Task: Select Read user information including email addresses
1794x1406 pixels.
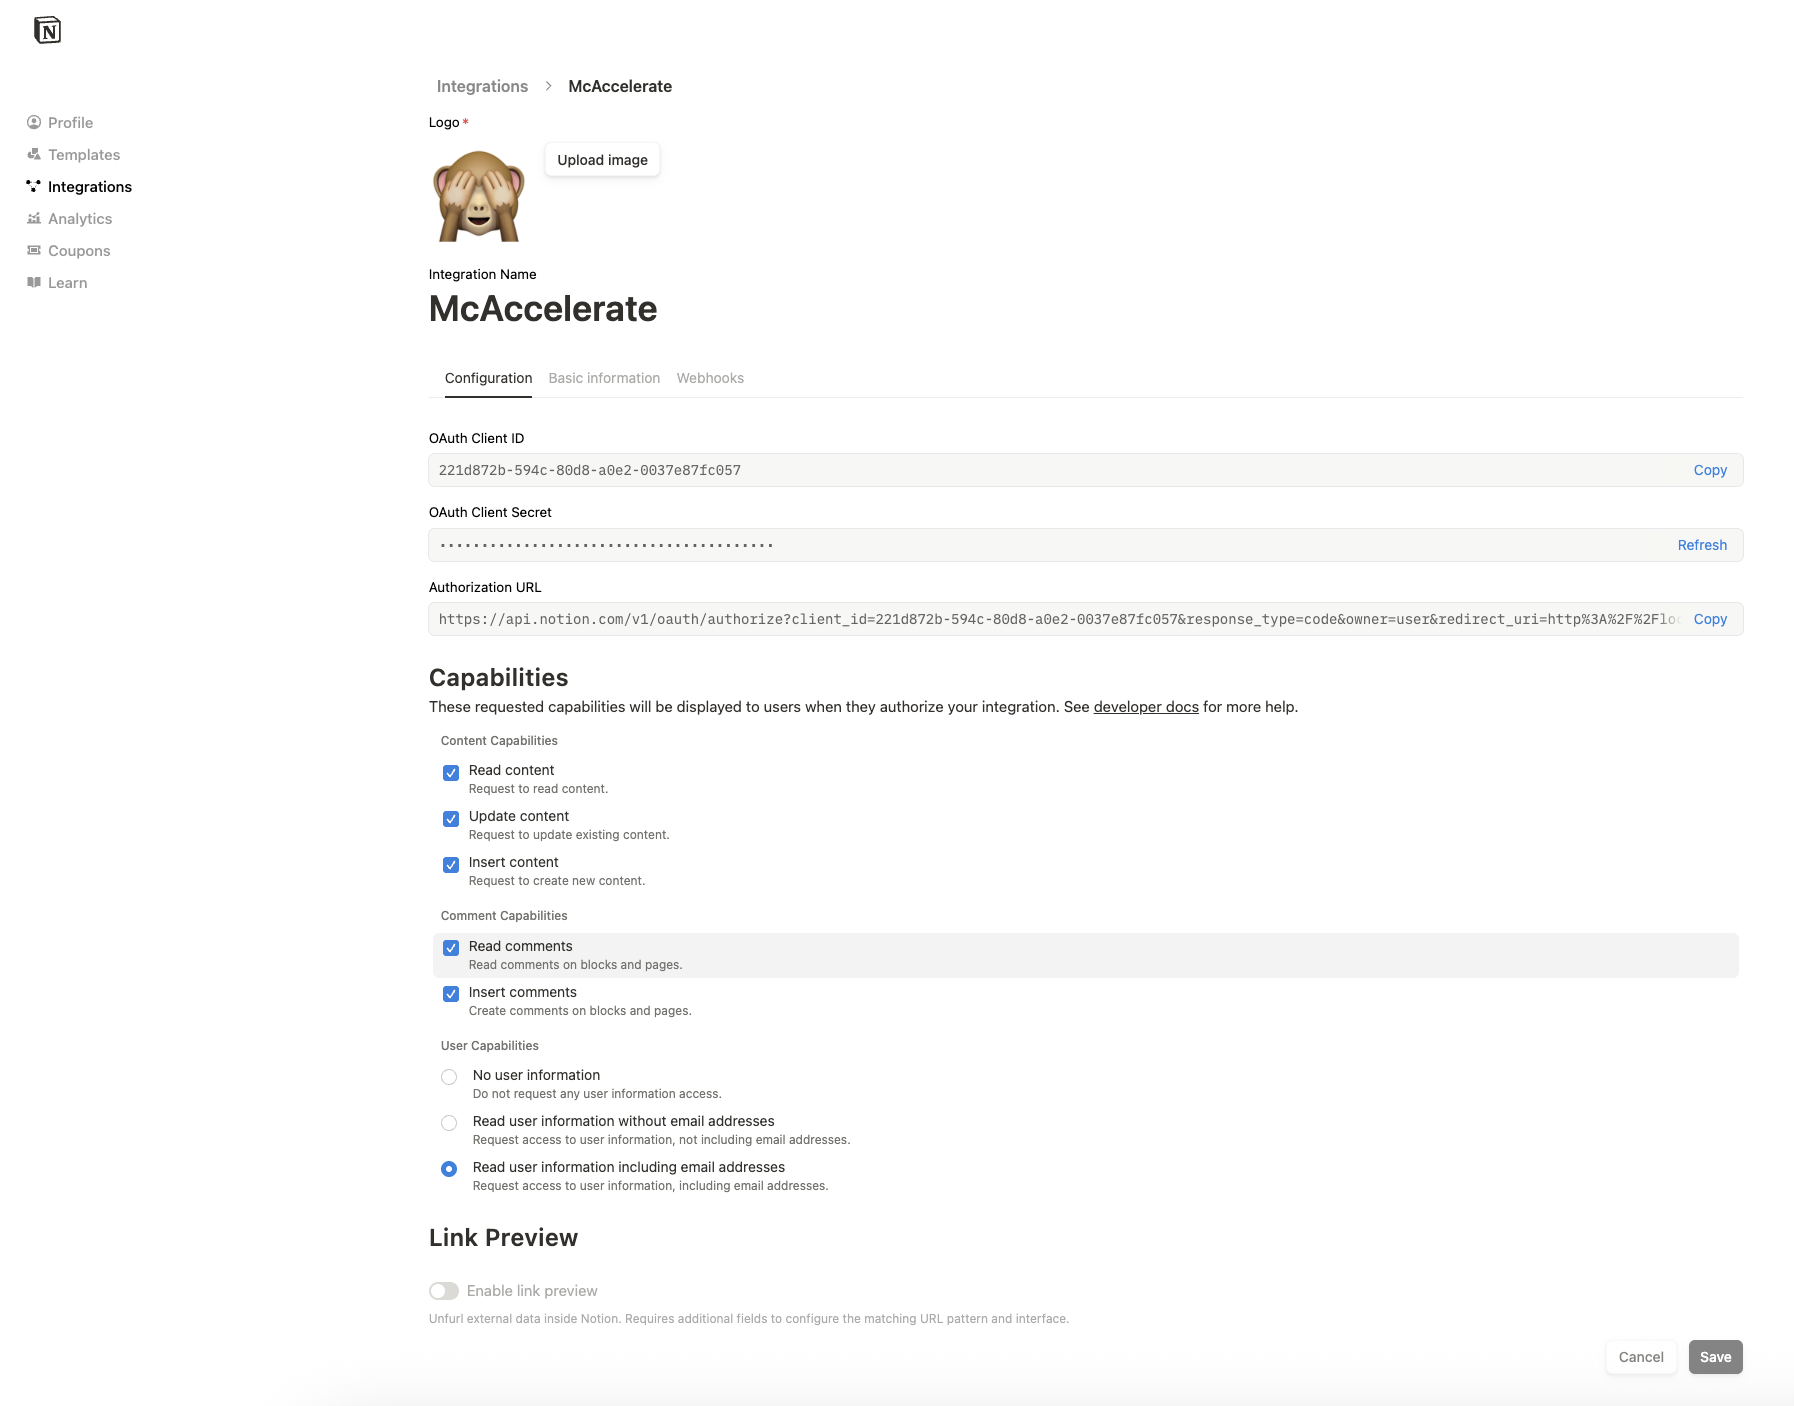Action: 449,1169
